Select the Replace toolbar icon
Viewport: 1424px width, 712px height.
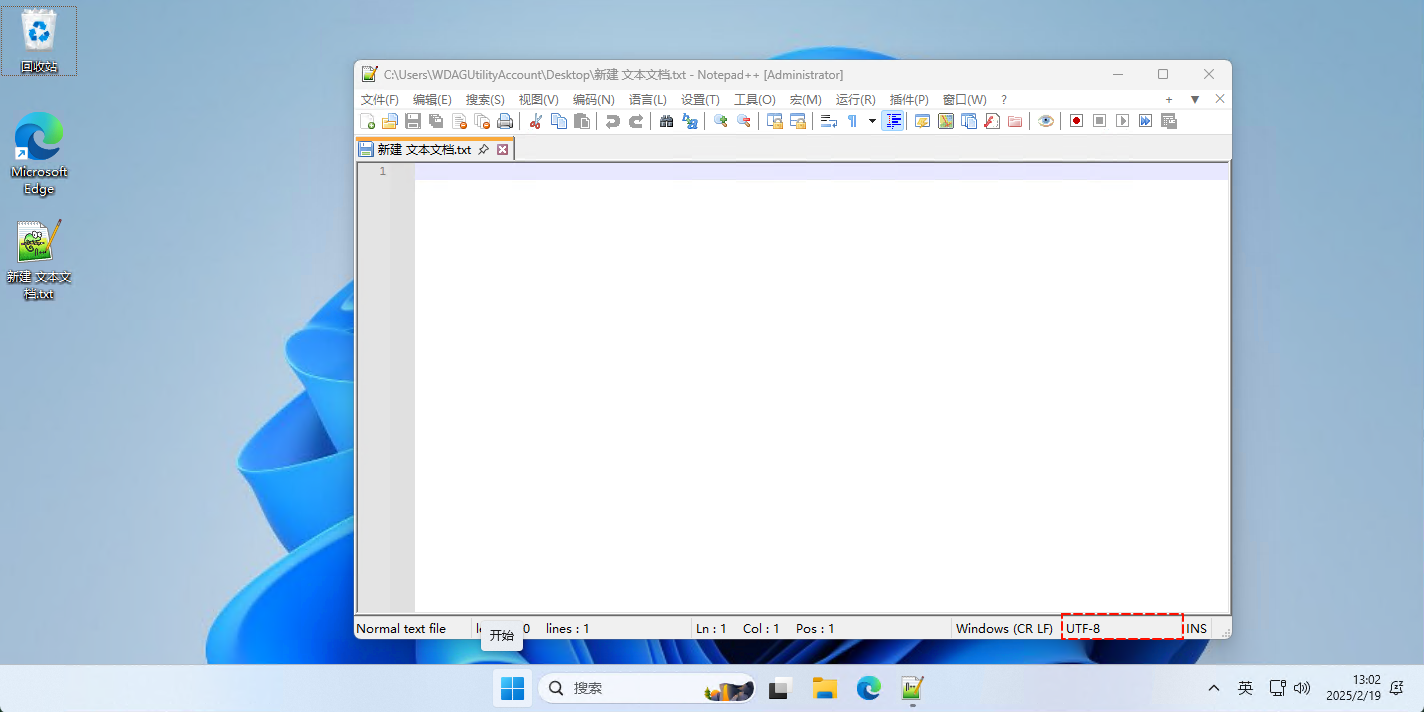[690, 121]
